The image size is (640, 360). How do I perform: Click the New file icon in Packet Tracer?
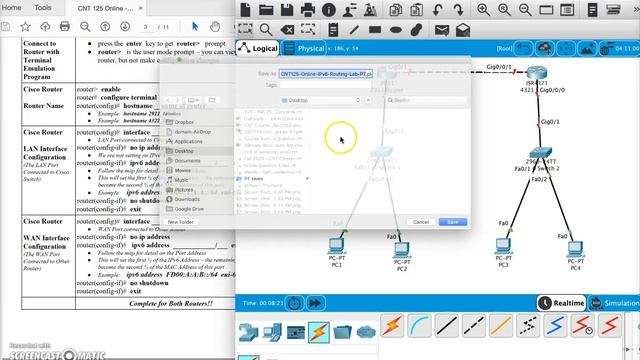pyautogui.click(x=245, y=9)
